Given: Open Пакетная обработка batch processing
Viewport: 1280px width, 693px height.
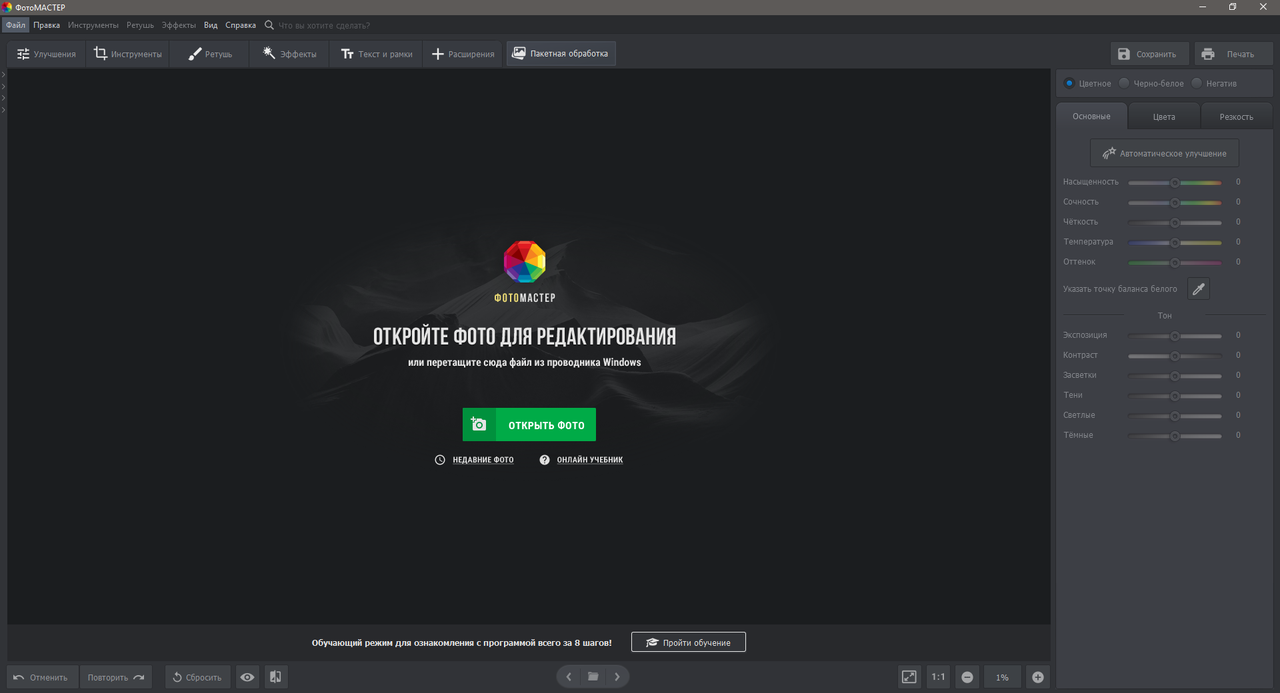Looking at the screenshot, I should [560, 54].
